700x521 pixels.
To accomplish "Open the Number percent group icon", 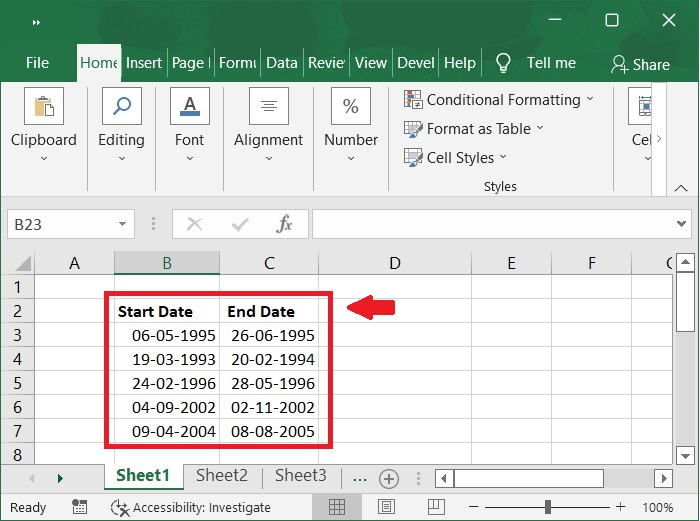I will (x=351, y=106).
